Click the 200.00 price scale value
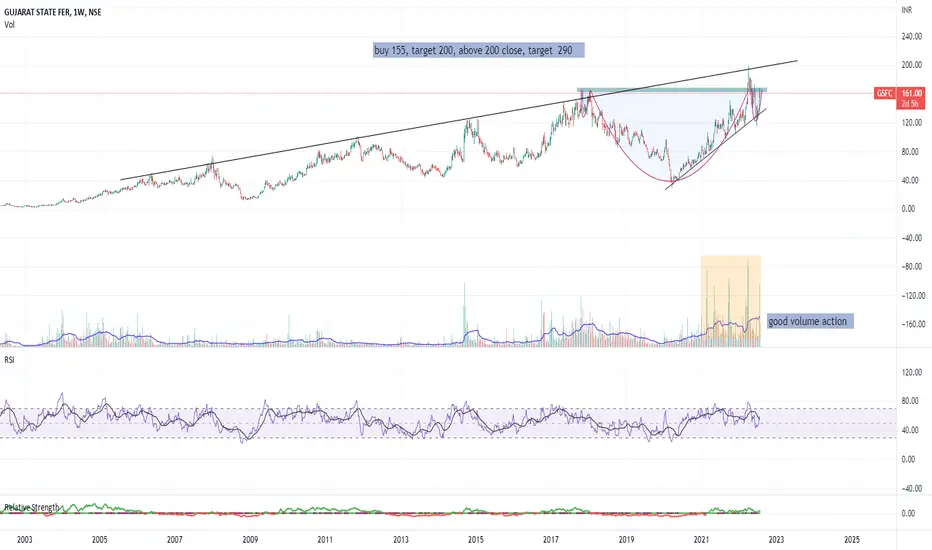This screenshot has width=932, height=550. [912, 65]
